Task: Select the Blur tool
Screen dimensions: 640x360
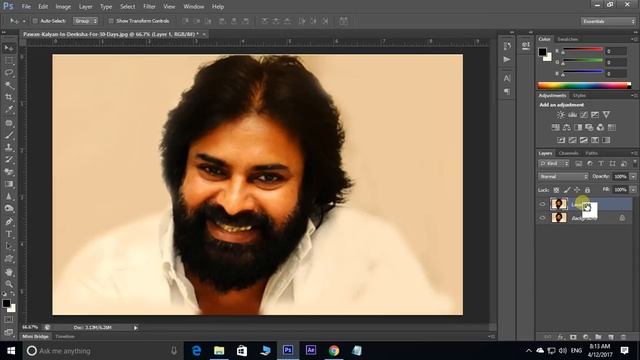Action: (x=9, y=196)
